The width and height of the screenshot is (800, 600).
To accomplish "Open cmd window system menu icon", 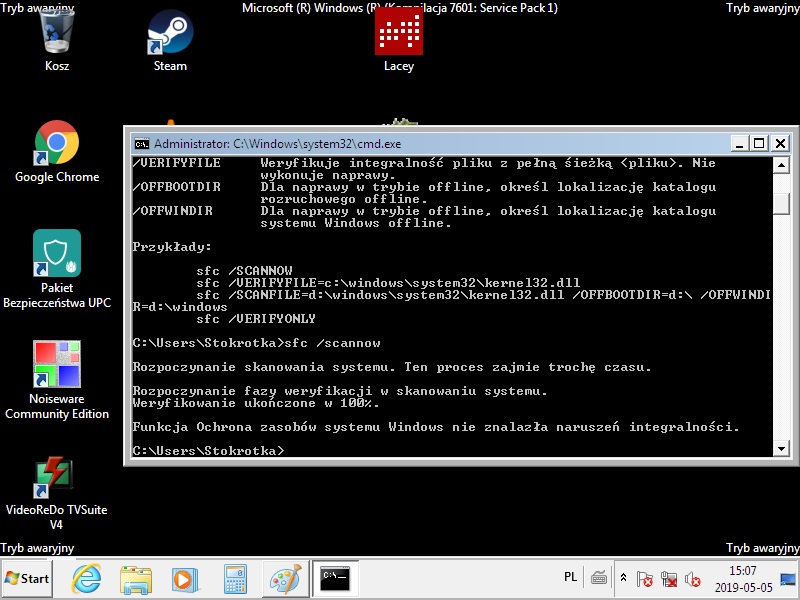I will coord(142,143).
